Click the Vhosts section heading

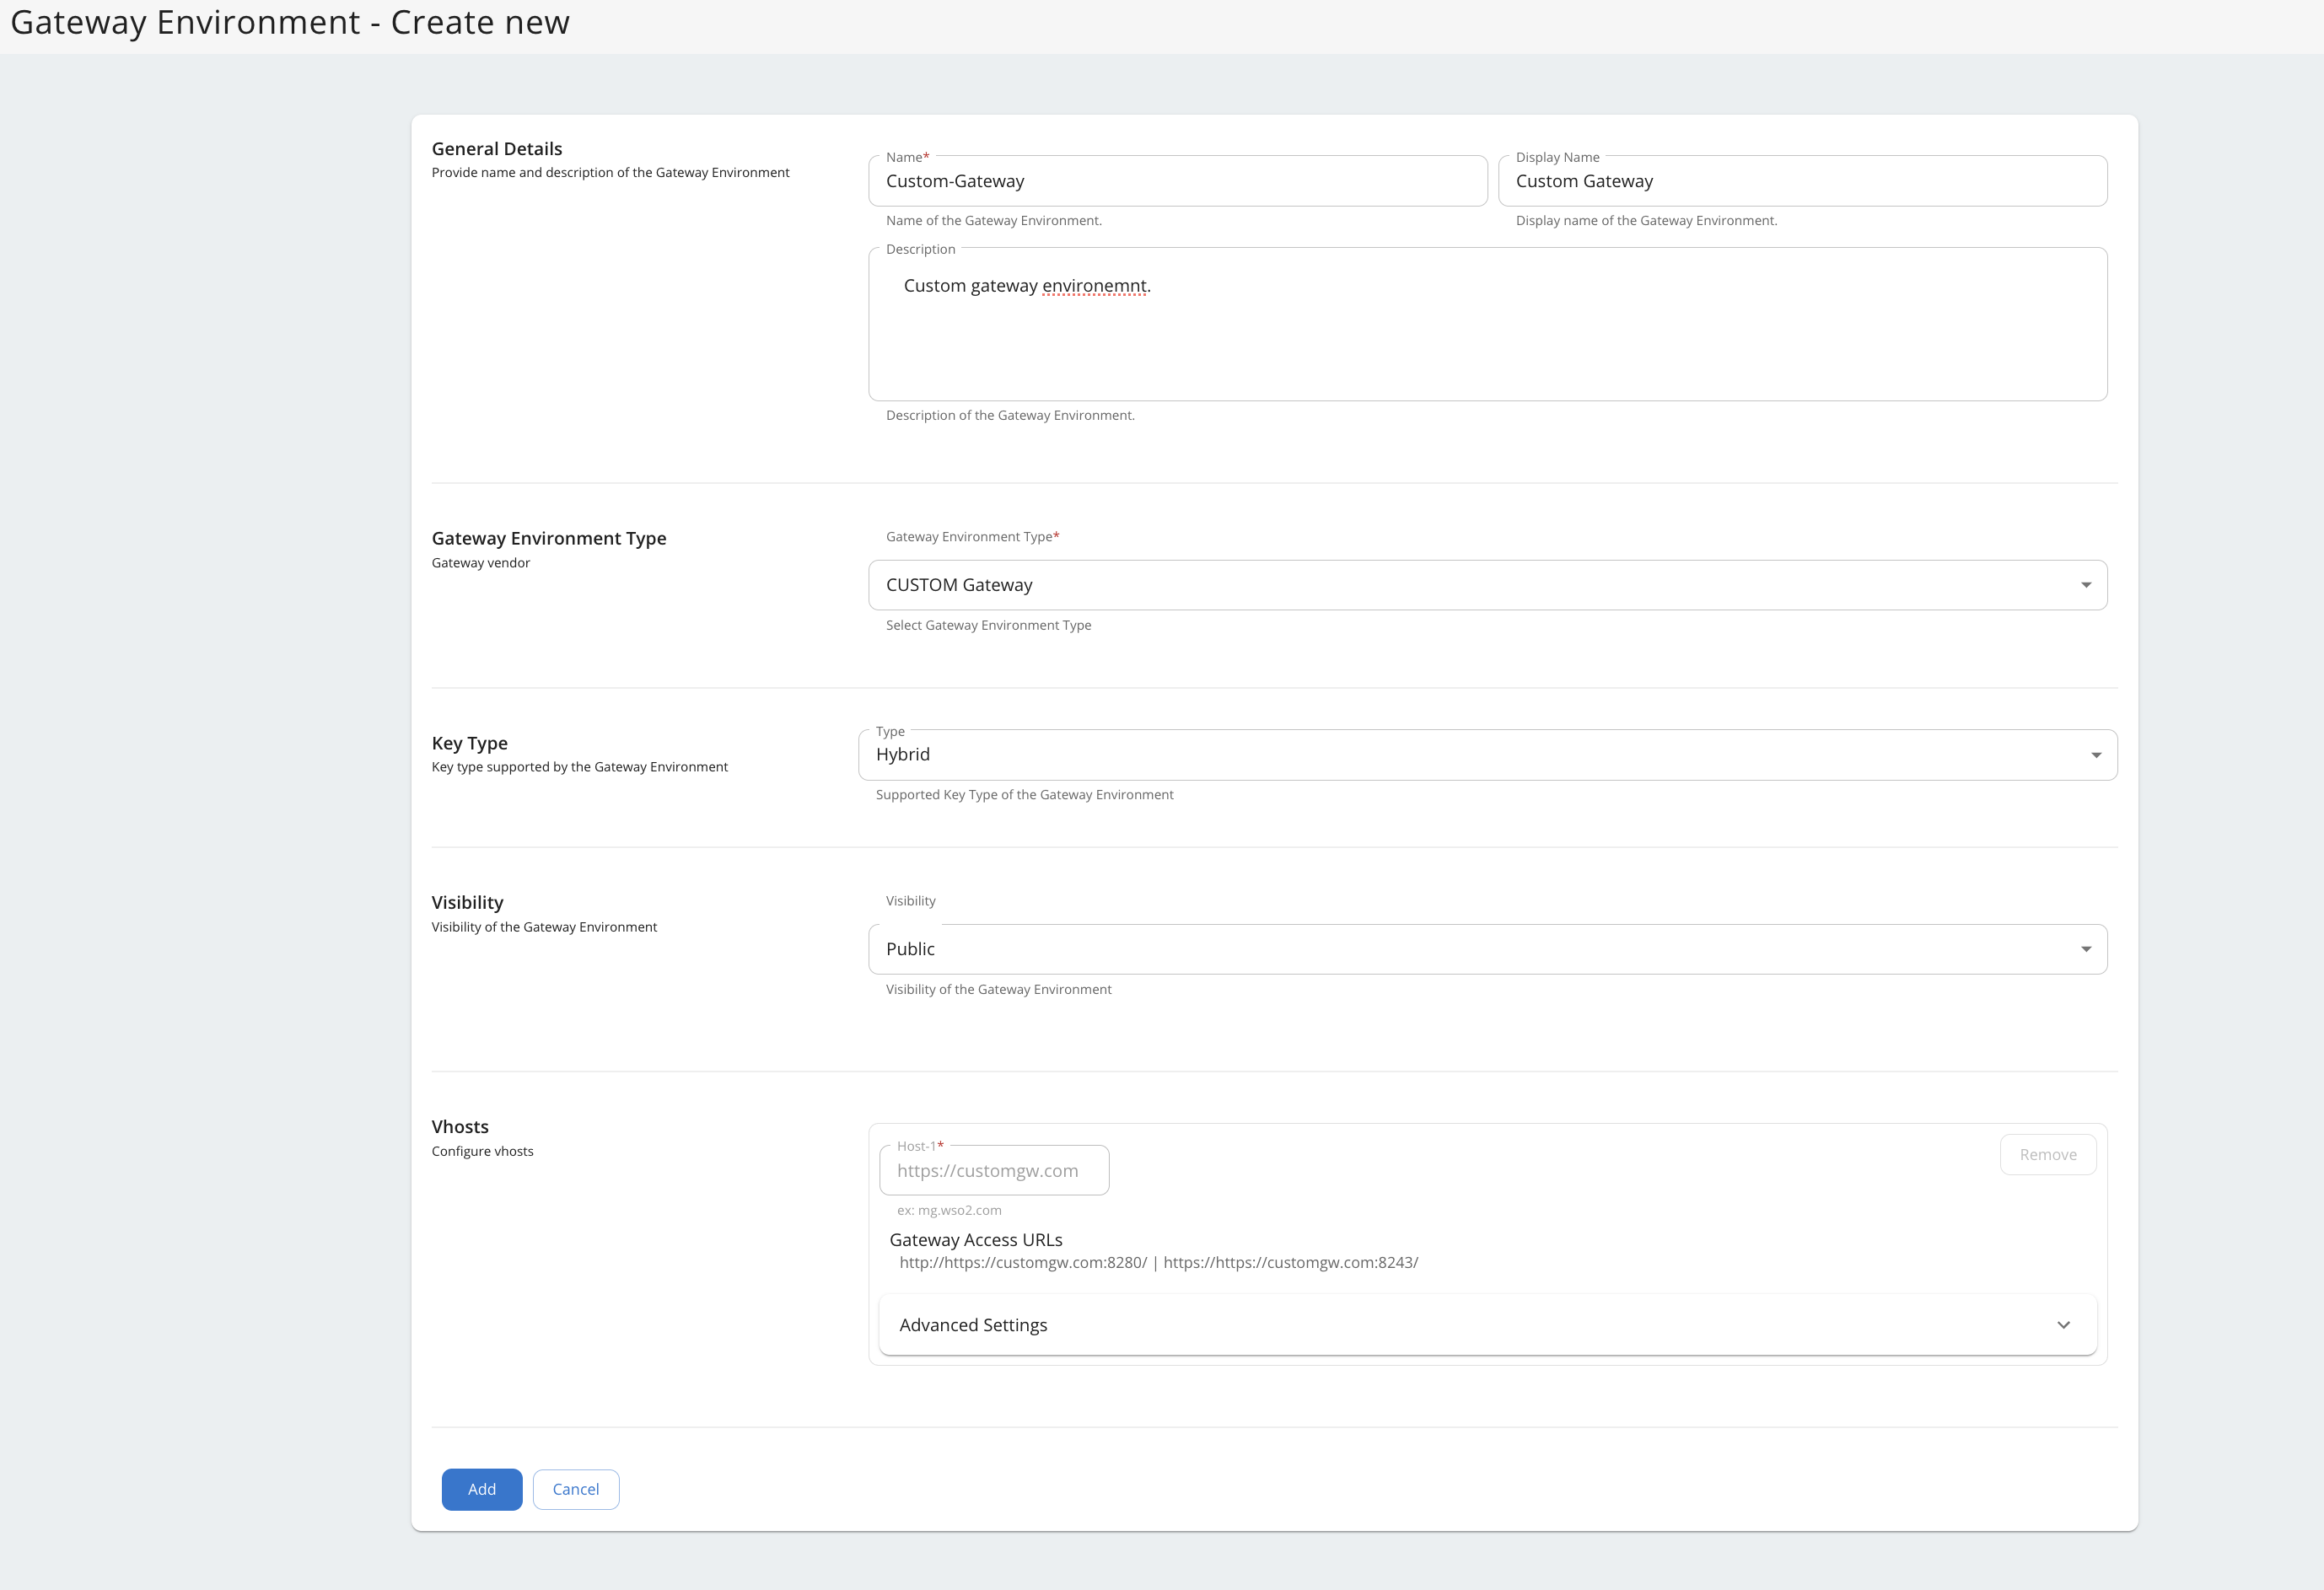coord(459,1126)
